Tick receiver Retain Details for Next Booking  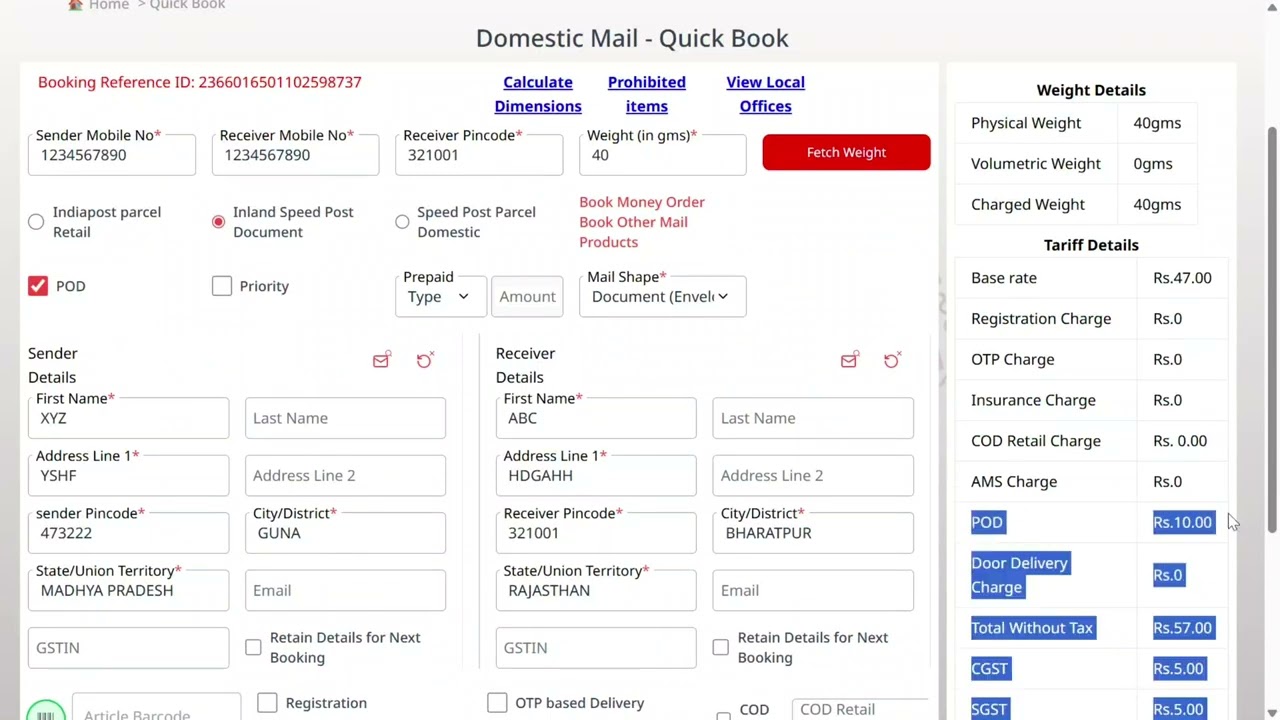pyautogui.click(x=721, y=648)
